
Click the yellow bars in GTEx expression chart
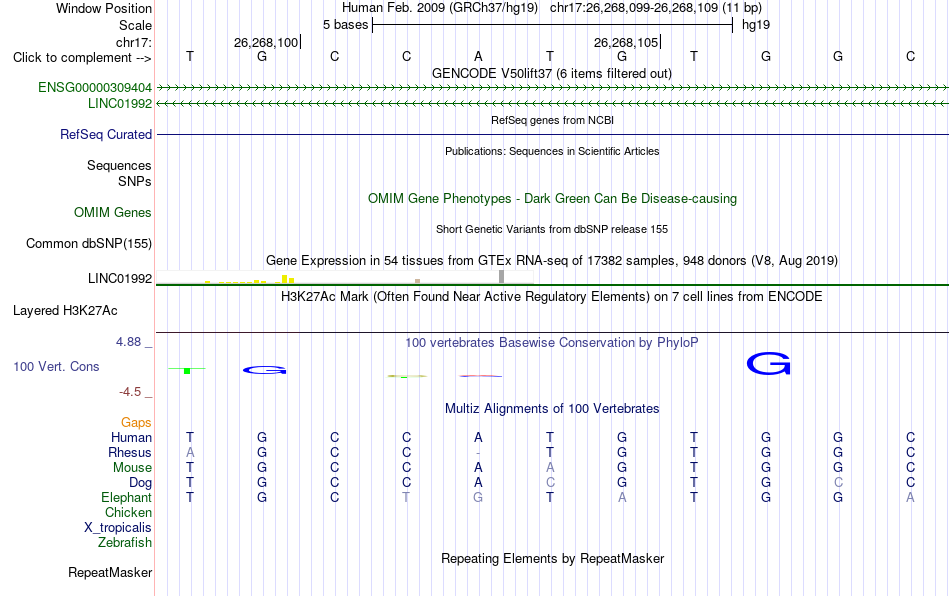pos(250,280)
